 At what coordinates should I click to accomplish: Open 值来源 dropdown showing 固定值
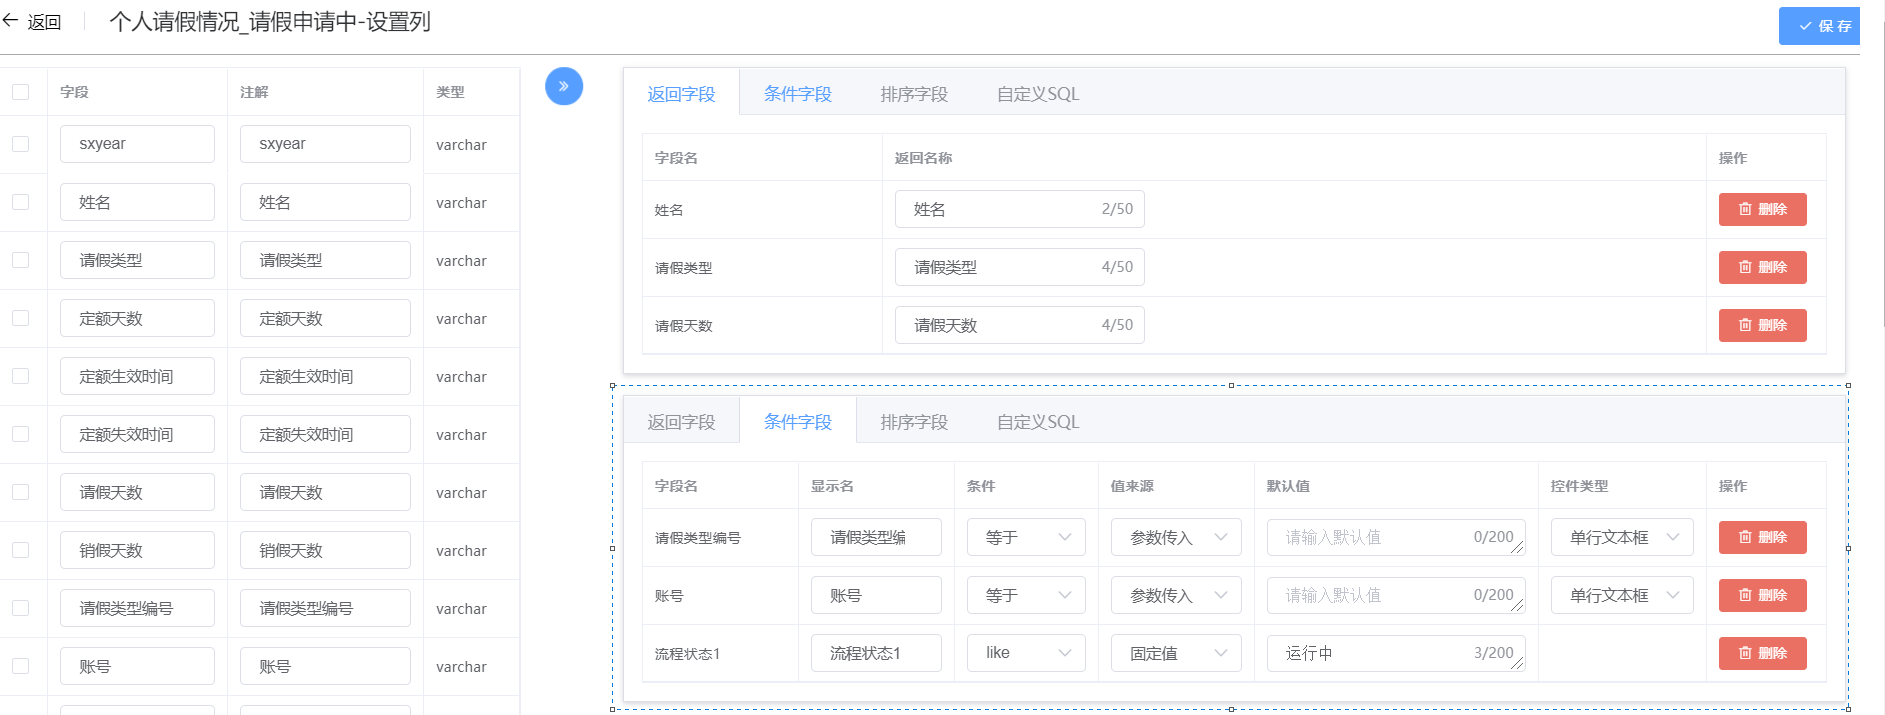tap(1175, 653)
